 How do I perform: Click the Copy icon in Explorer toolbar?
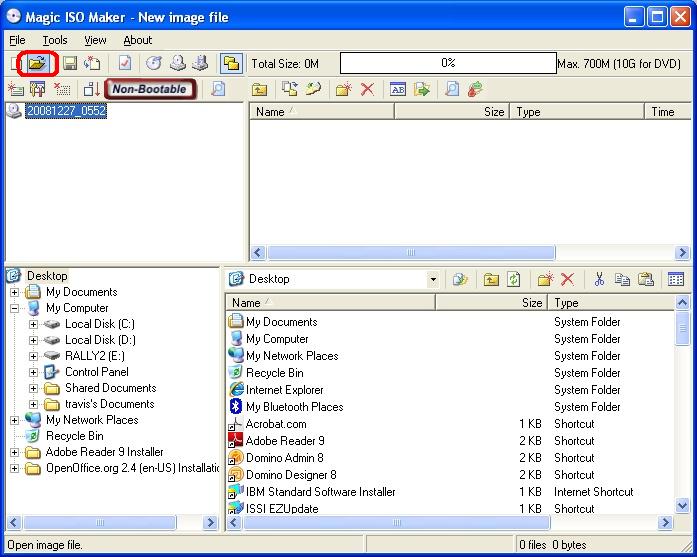tap(622, 280)
